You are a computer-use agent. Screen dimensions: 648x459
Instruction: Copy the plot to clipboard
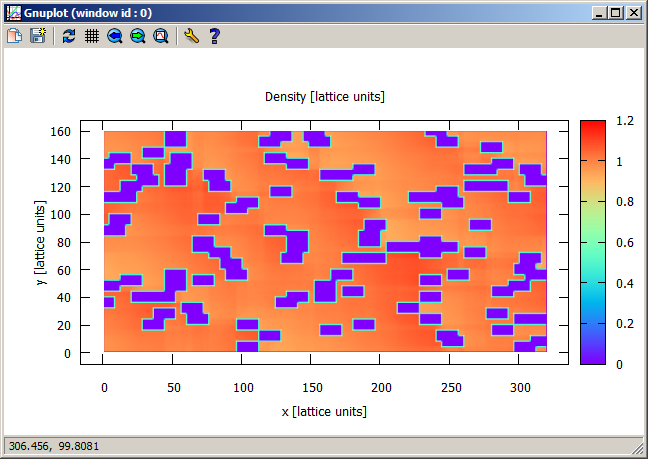[15, 36]
